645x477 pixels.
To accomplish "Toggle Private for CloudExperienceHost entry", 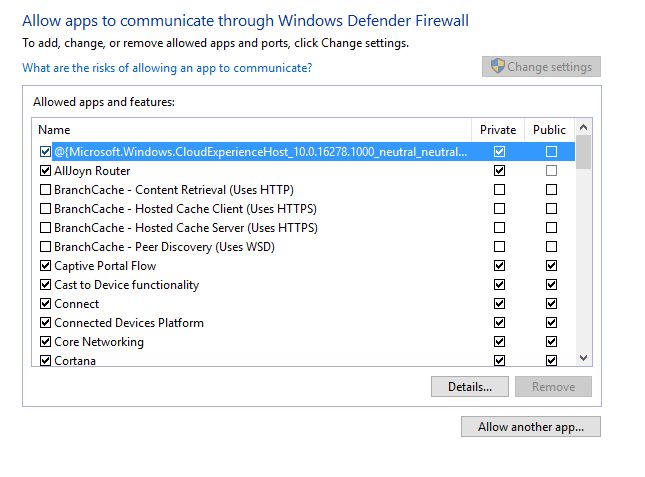I will 499,152.
